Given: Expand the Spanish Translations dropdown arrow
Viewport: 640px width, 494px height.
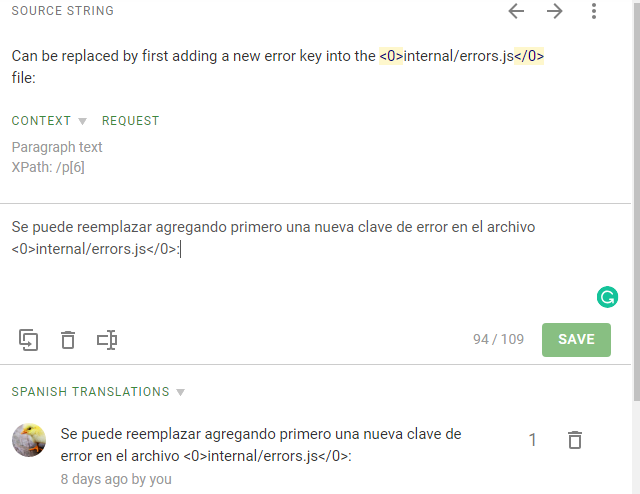Looking at the screenshot, I should (181, 392).
